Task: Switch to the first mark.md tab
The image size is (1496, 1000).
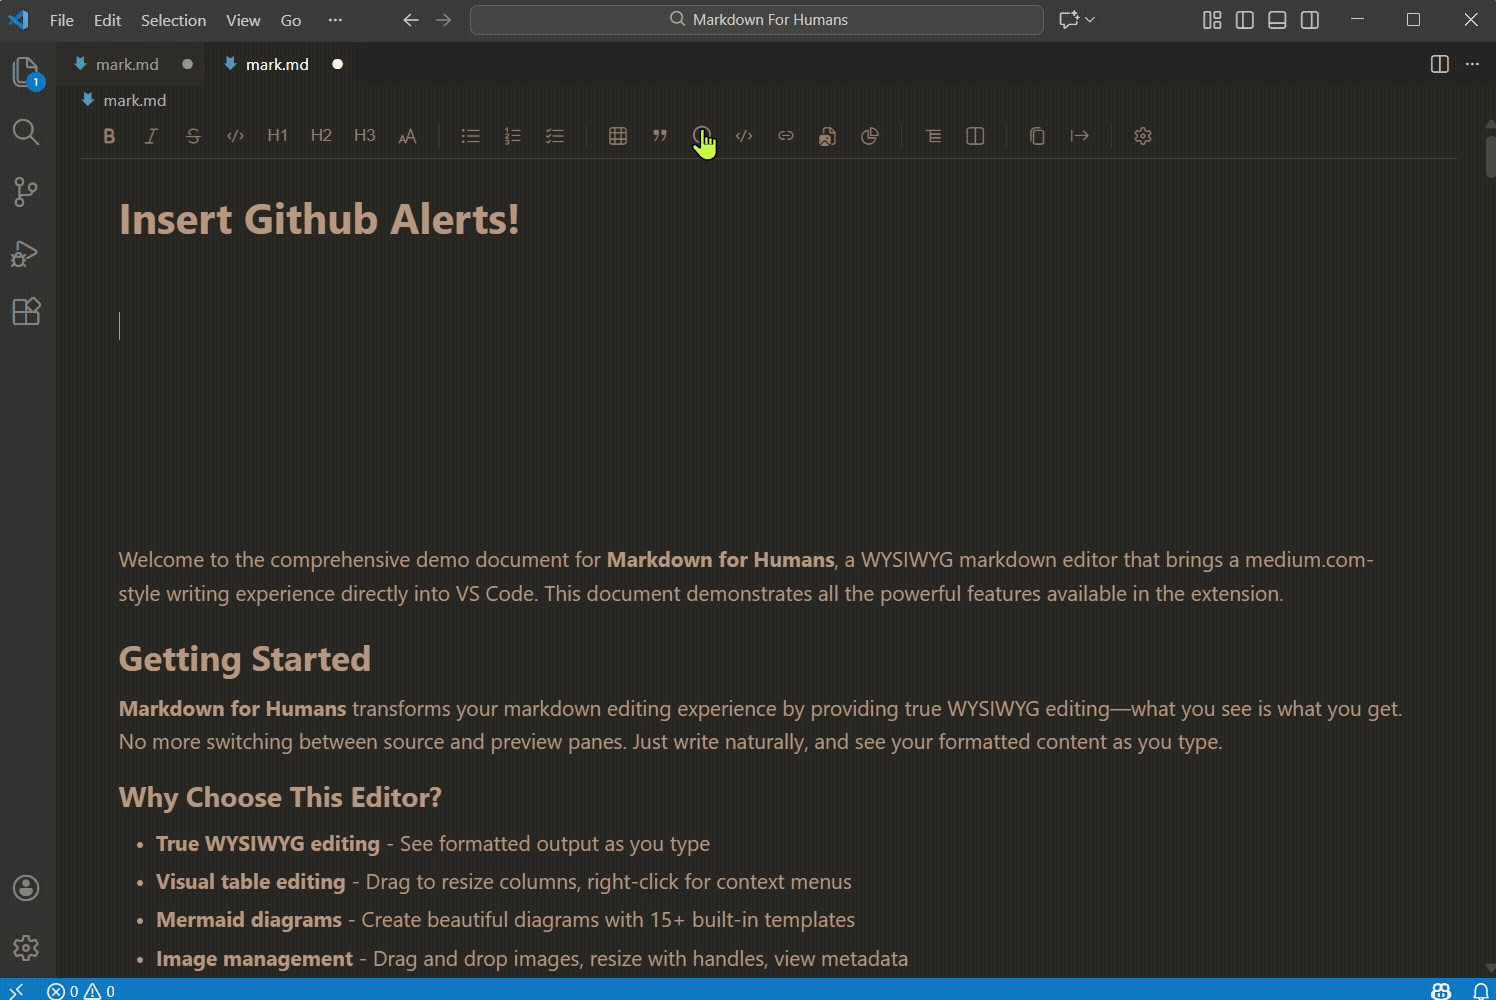Action: click(128, 63)
